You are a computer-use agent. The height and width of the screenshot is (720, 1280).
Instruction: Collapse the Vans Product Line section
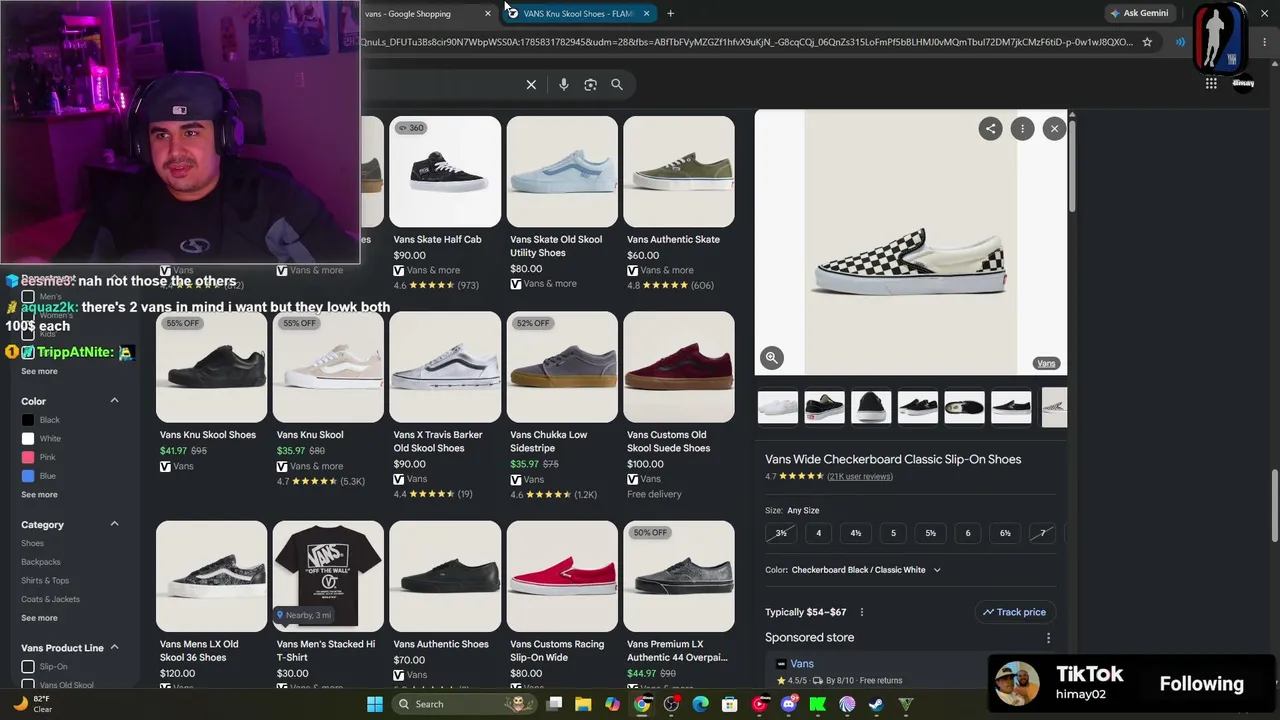click(x=114, y=648)
